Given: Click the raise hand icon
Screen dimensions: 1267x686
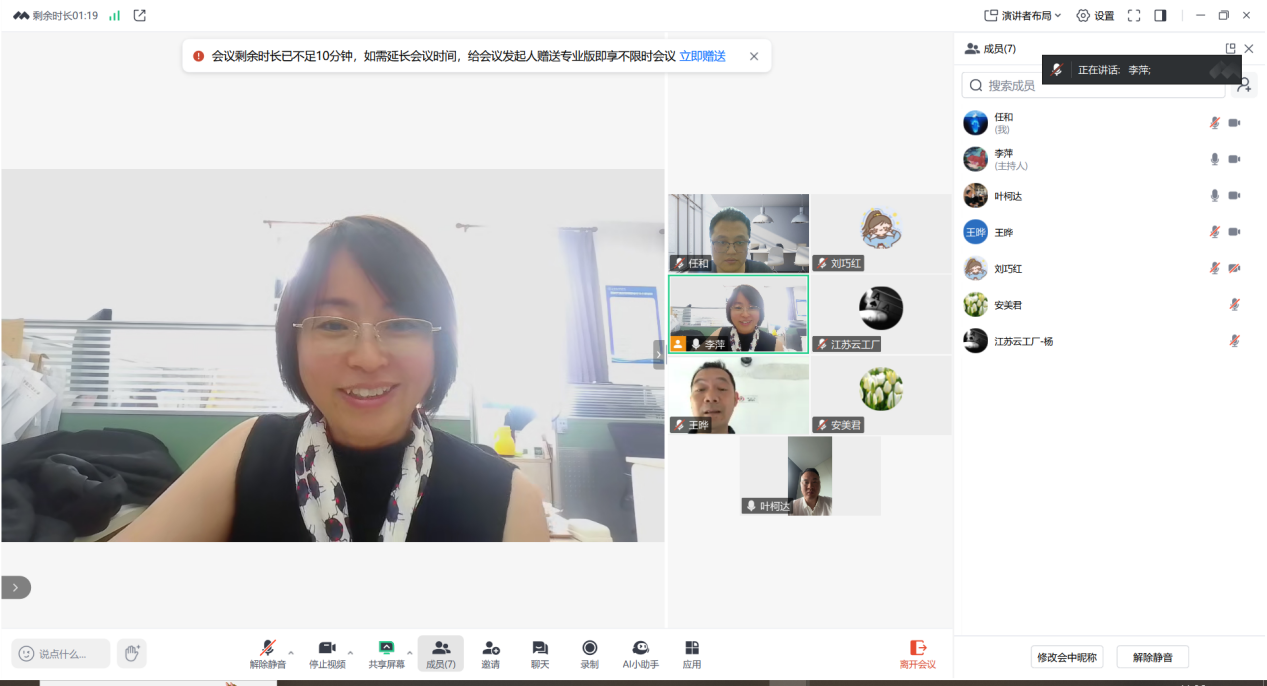Looking at the screenshot, I should click(x=131, y=653).
